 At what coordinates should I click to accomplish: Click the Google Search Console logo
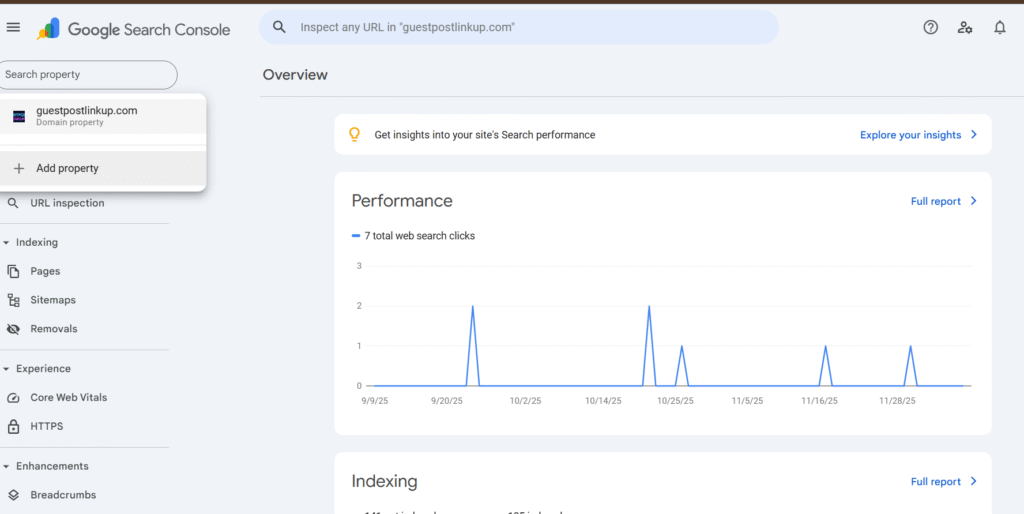(134, 29)
